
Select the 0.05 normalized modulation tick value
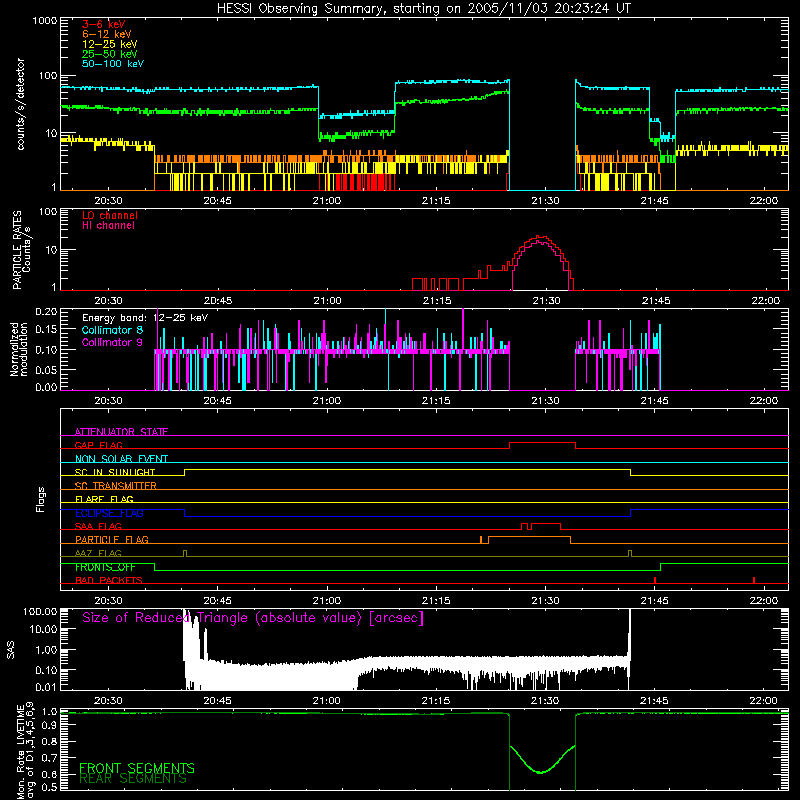(x=46, y=369)
